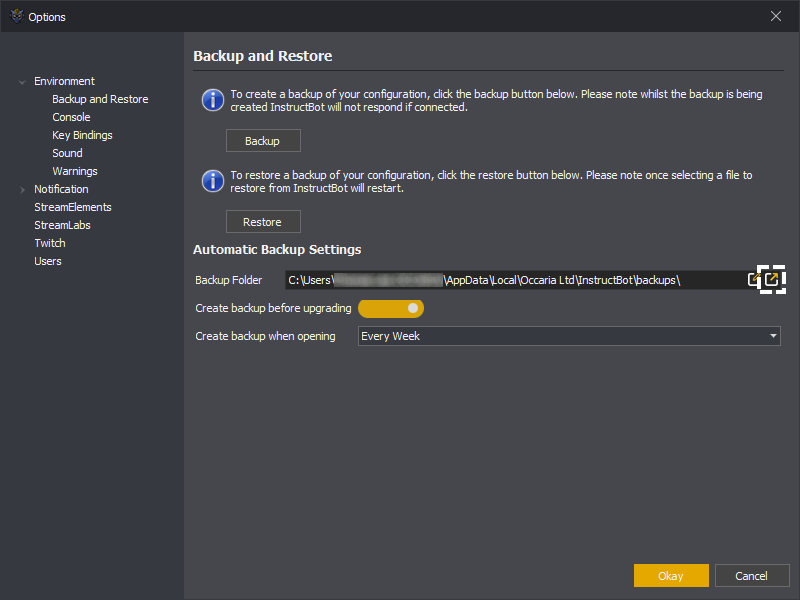Expand the Notification tree node
Screen dimensions: 800x600
(22, 190)
